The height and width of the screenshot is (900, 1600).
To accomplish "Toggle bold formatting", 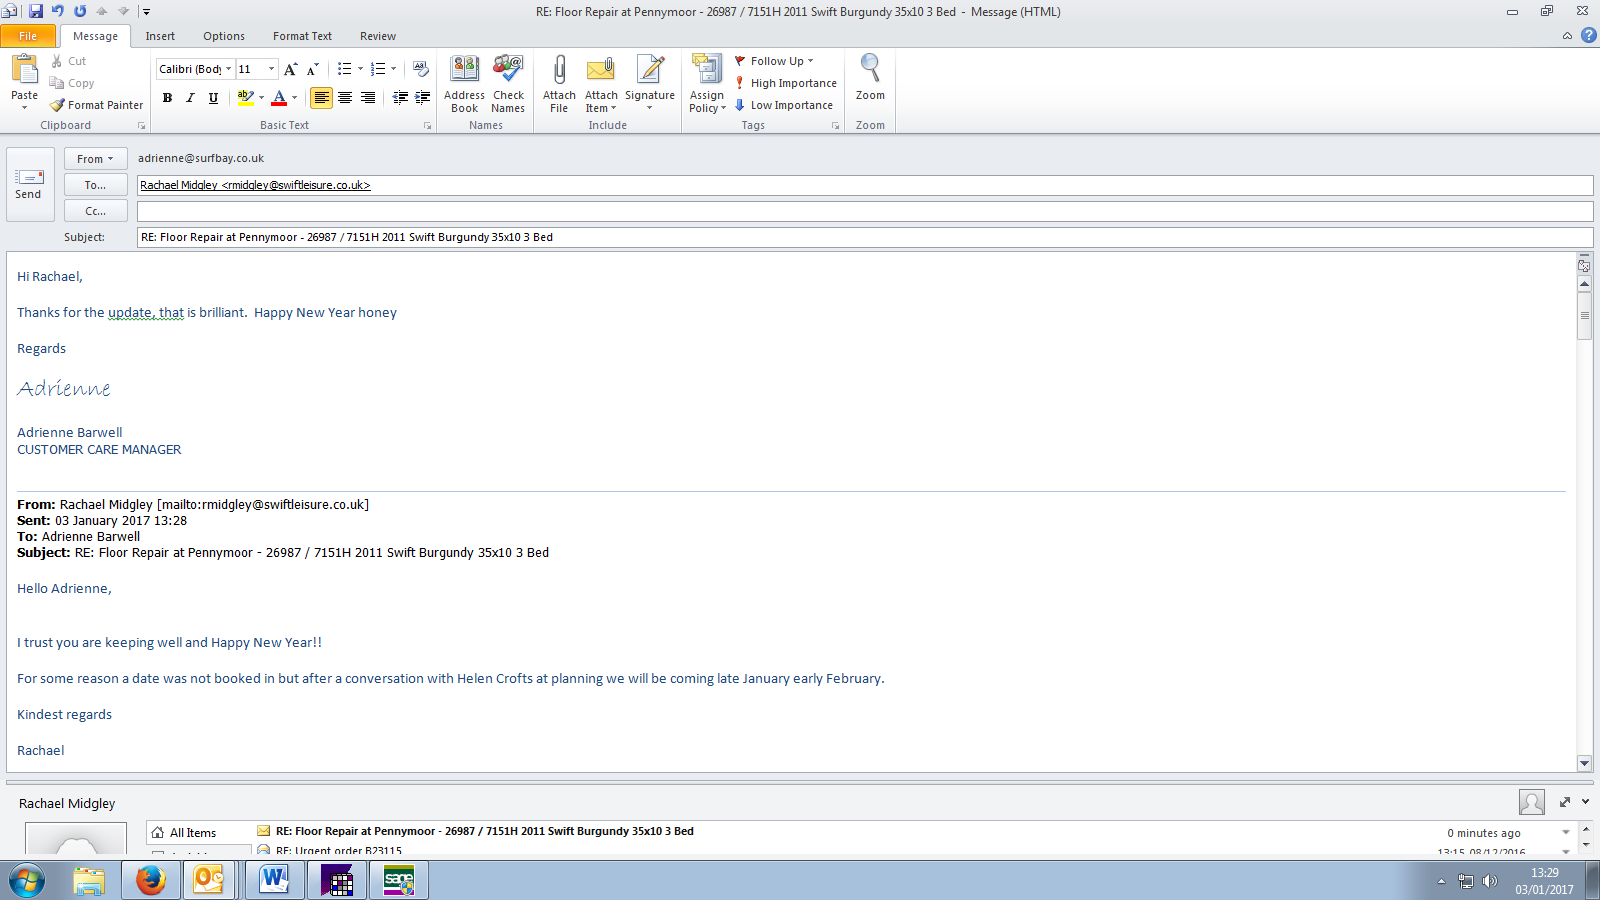I will (x=167, y=98).
